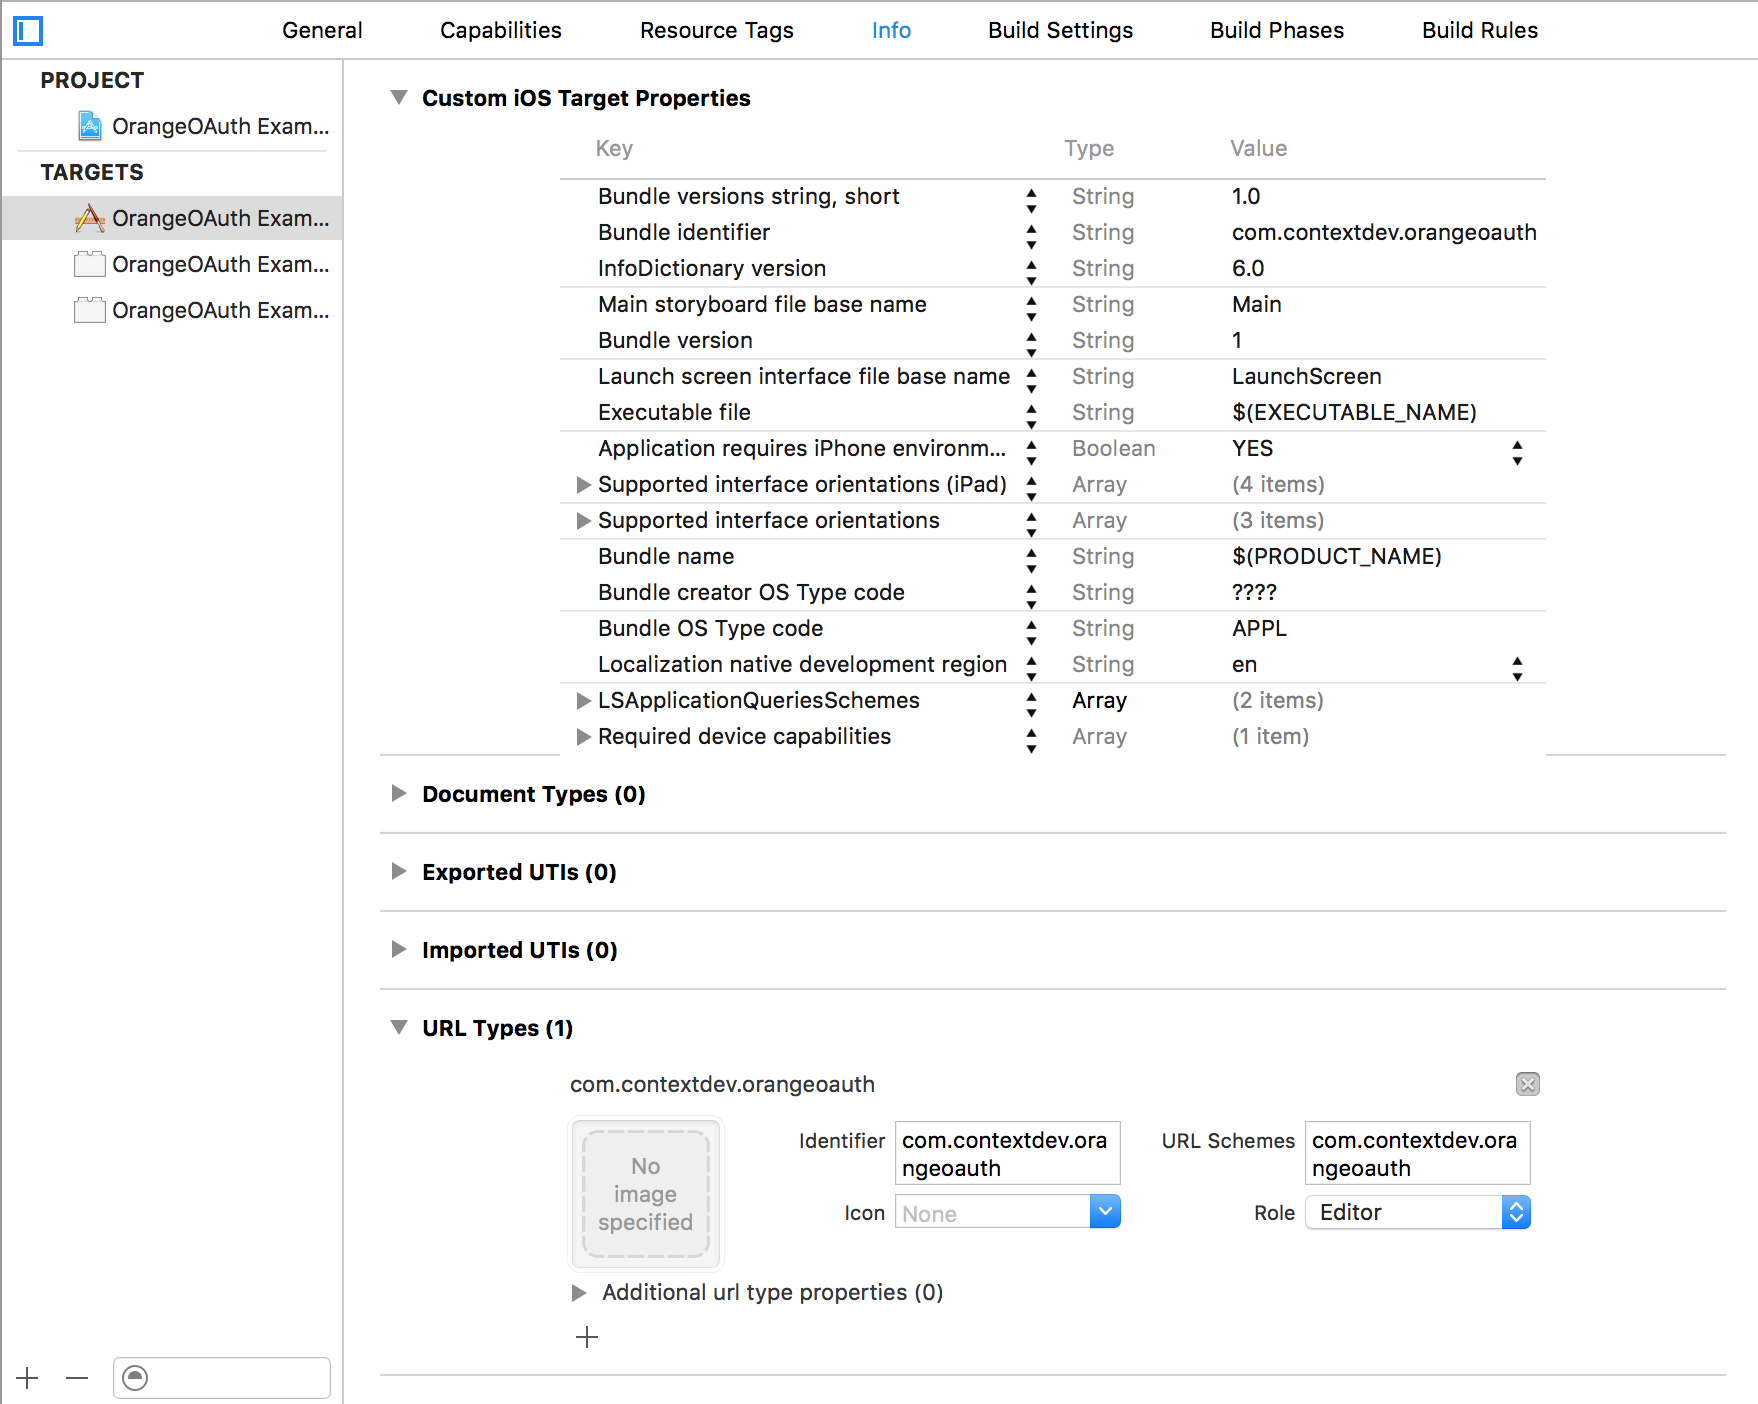Open the Build Rules tab
This screenshot has height=1404, width=1758.
(1480, 30)
